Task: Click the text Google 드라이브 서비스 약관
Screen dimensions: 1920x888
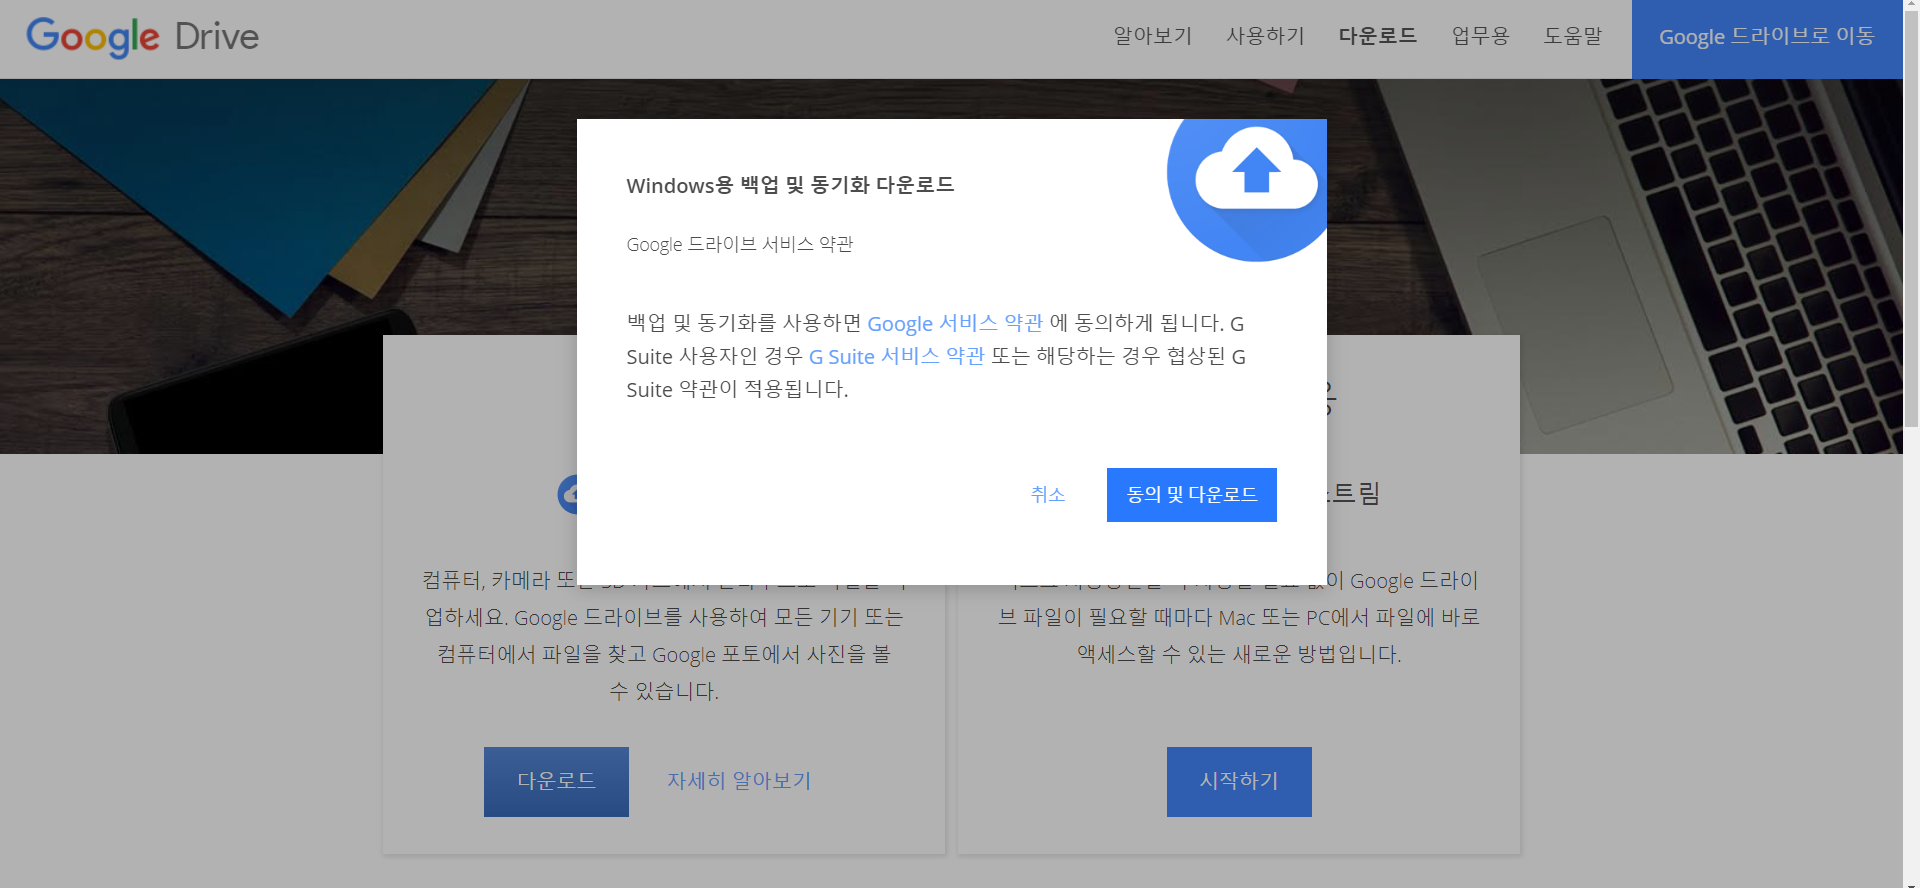Action: click(740, 244)
